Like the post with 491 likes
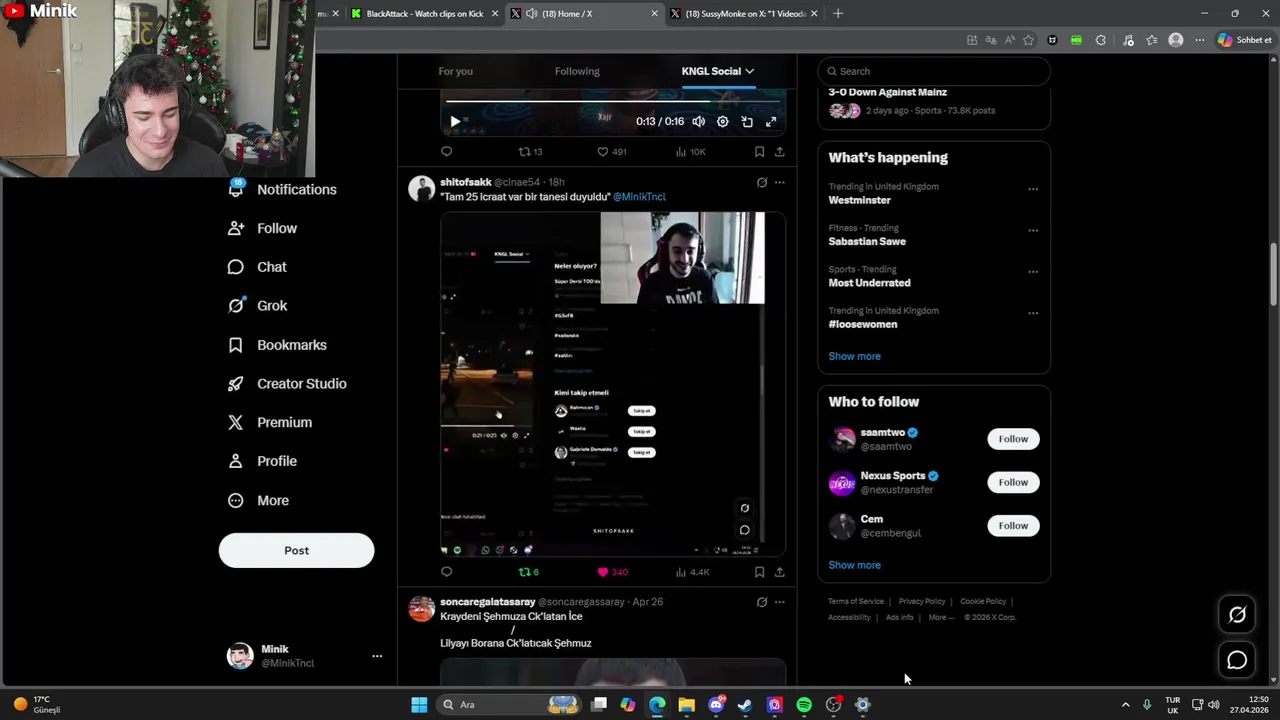 point(611,152)
